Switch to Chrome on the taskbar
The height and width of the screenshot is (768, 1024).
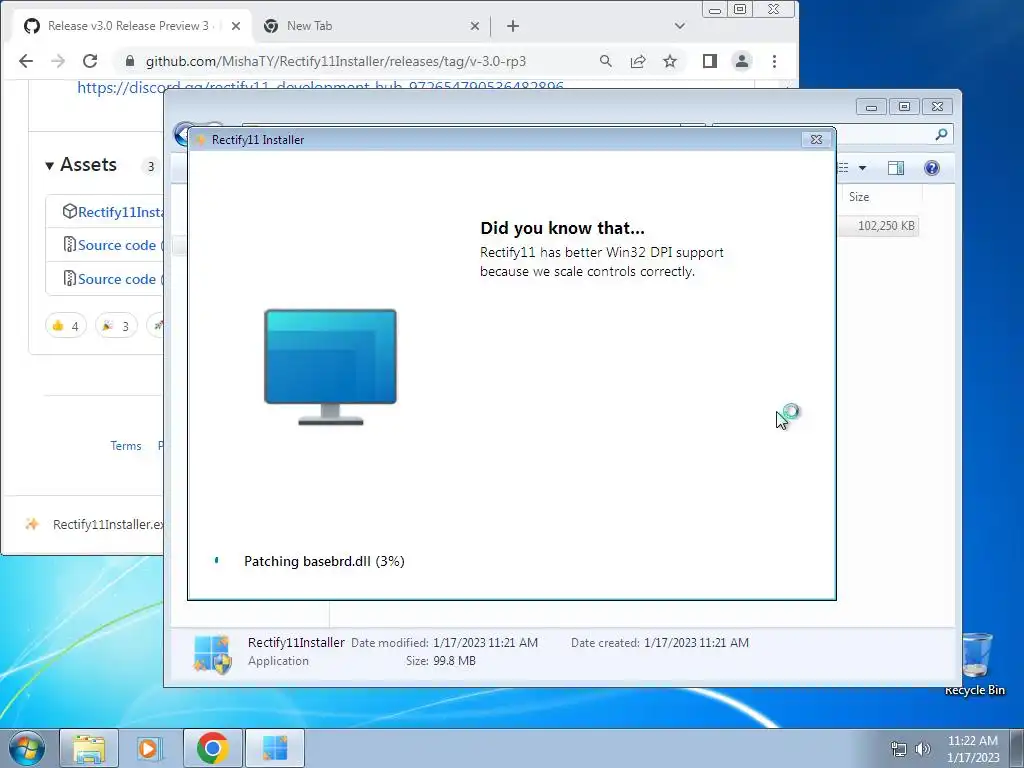click(x=212, y=748)
